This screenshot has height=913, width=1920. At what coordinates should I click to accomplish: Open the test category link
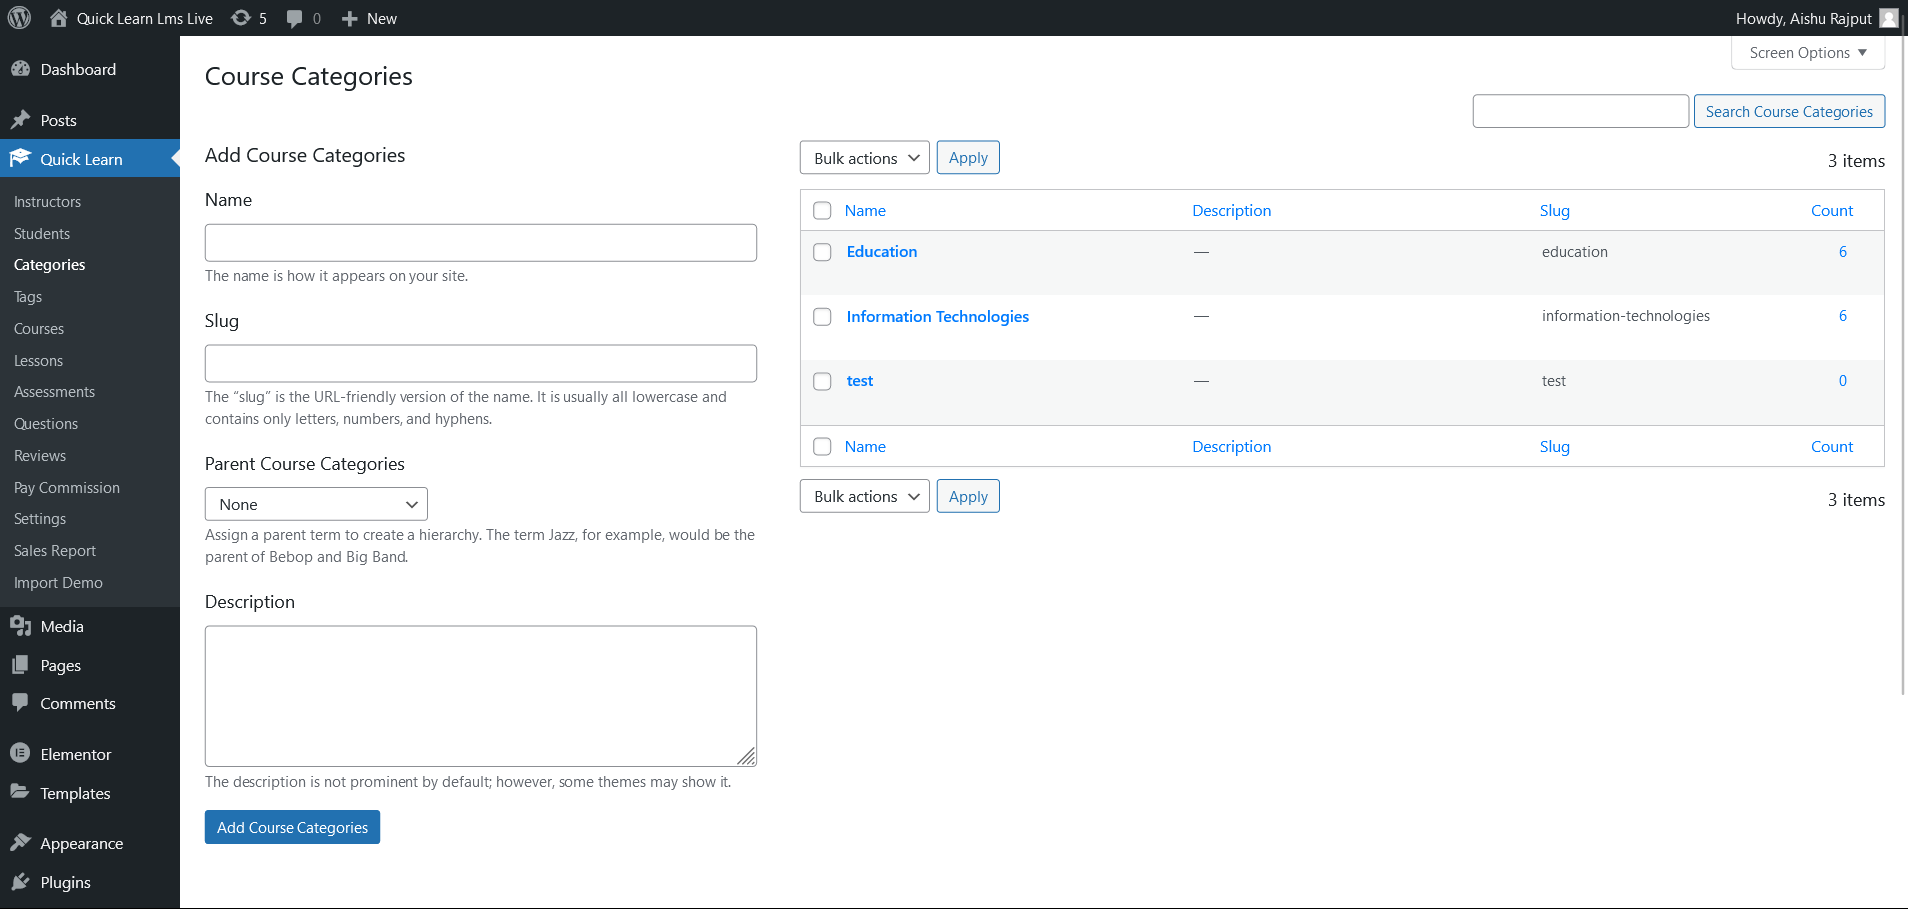pyautogui.click(x=860, y=381)
